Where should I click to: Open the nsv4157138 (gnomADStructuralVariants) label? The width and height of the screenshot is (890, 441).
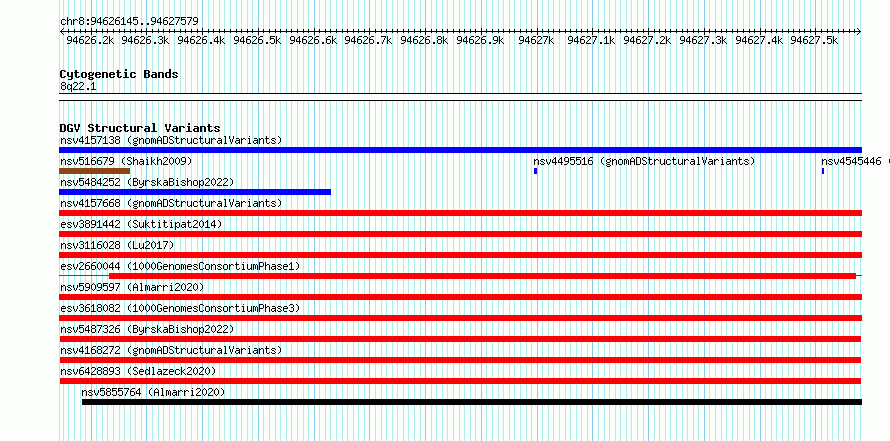(171, 140)
